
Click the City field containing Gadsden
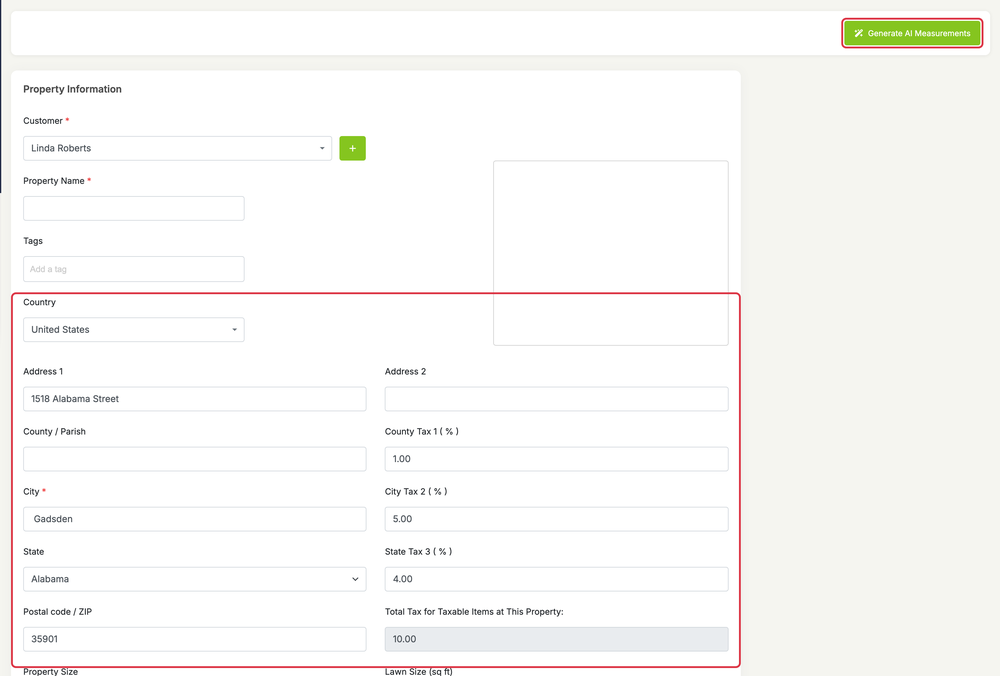195,519
